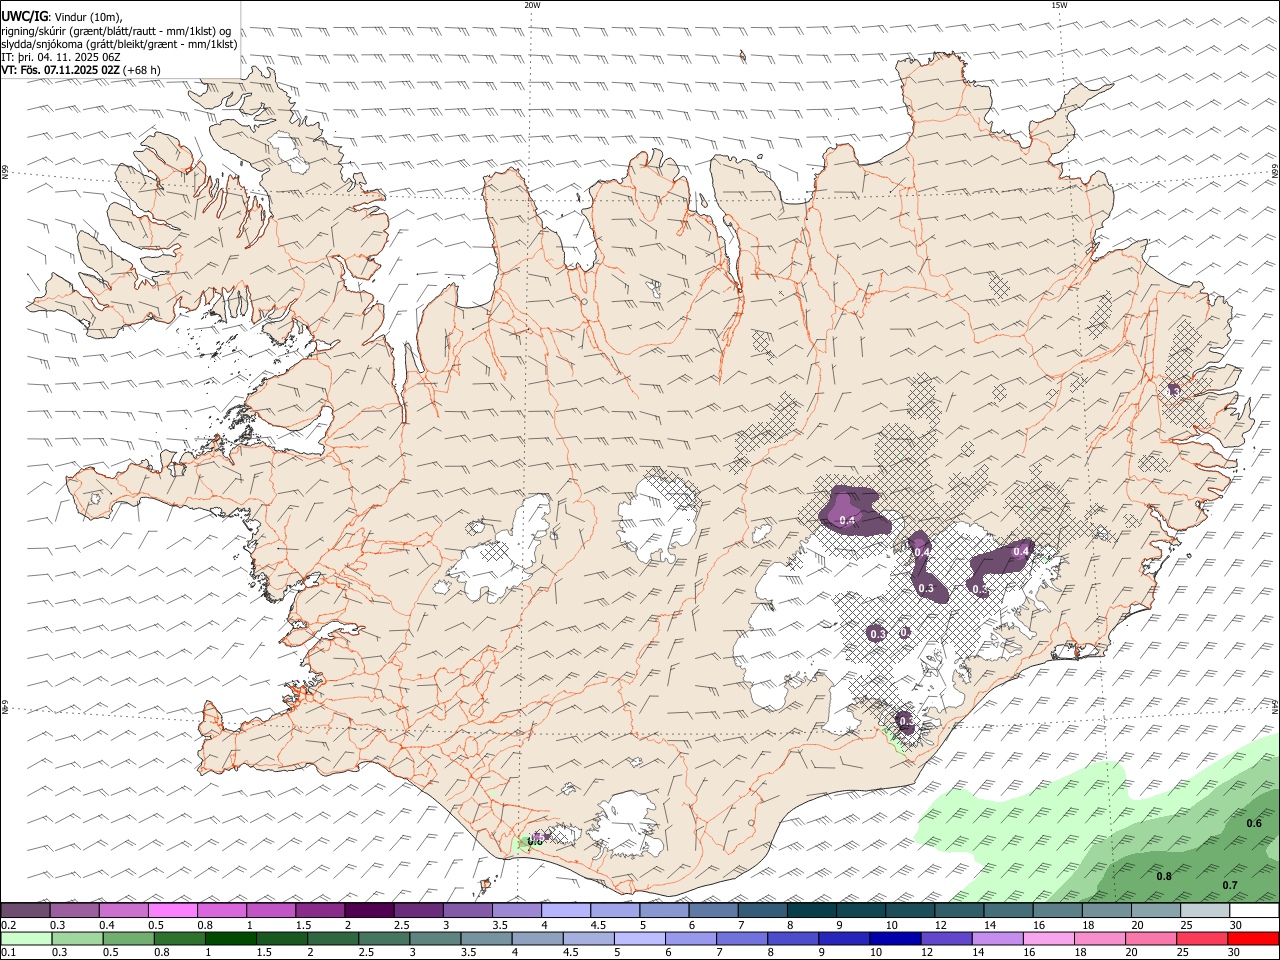
Task: Click the small purple precipitation spot in the east fjords
Action: pos(1174,389)
